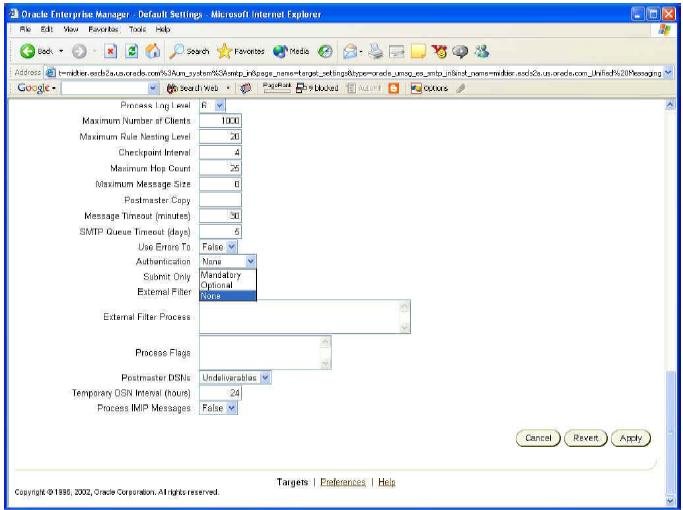Click the PageRank indicator
This screenshot has width=683, height=510.
pos(276,88)
